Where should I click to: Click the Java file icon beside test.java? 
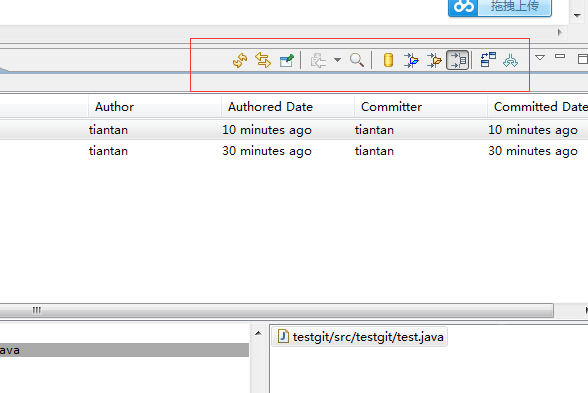tap(283, 336)
